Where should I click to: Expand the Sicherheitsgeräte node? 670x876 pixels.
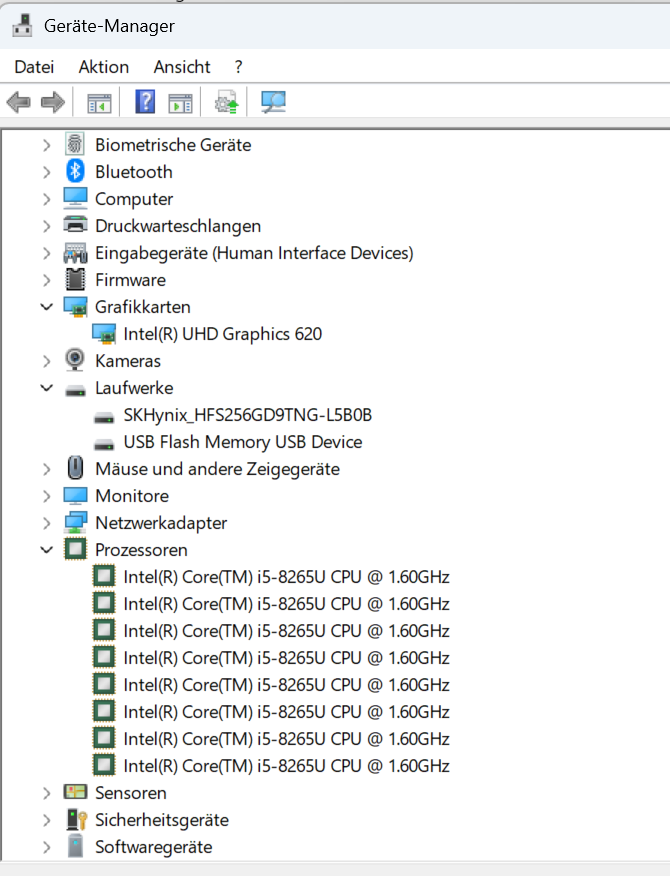pyautogui.click(x=46, y=820)
